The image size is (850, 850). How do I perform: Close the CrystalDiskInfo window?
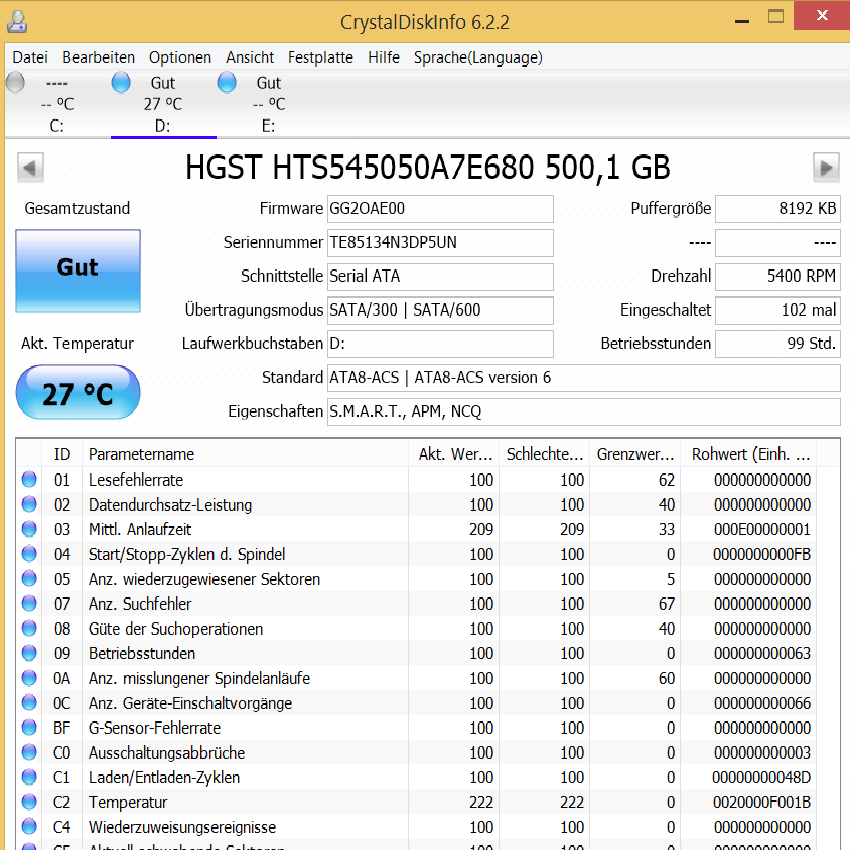[x=822, y=15]
